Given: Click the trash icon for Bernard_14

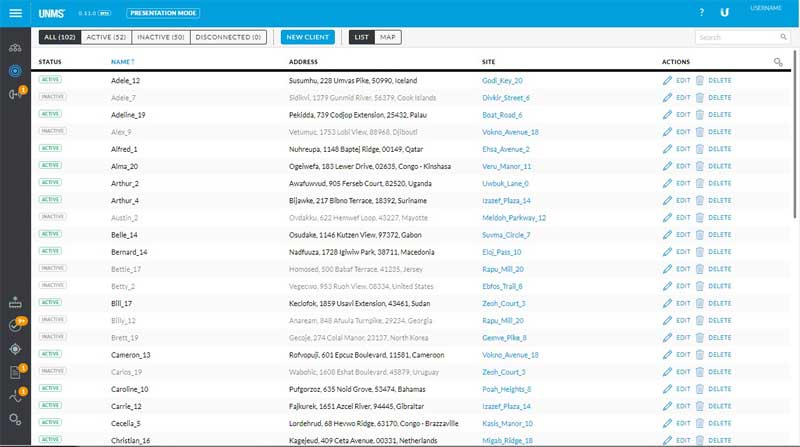Looking at the screenshot, I should coord(699,252).
